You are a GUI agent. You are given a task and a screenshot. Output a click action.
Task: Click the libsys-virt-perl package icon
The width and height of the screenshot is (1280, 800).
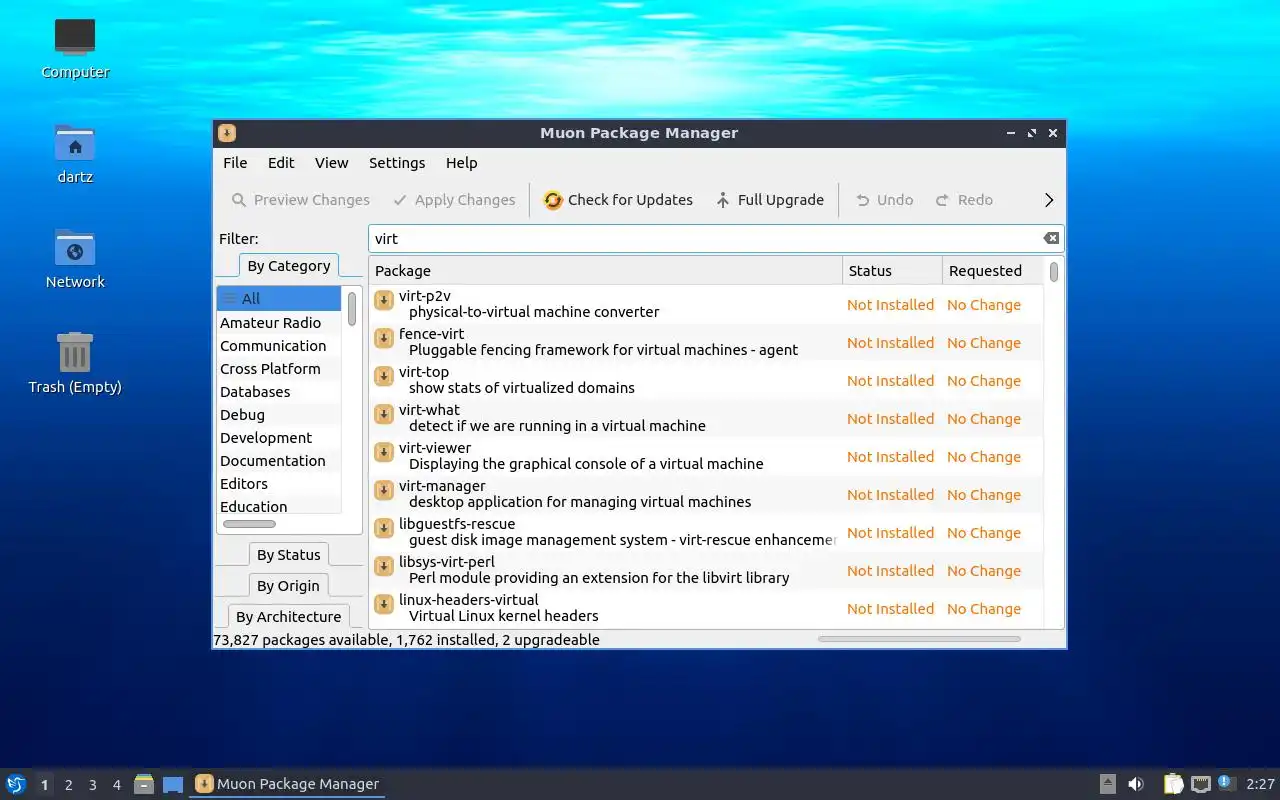(383, 567)
